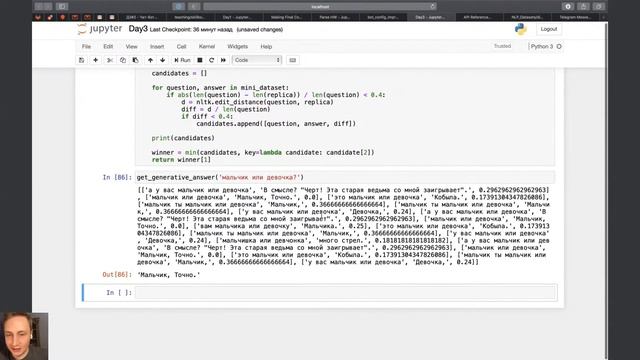This screenshot has height=360, width=640.
Task: Click the kernel idle circle indicator
Action: [x=559, y=47]
